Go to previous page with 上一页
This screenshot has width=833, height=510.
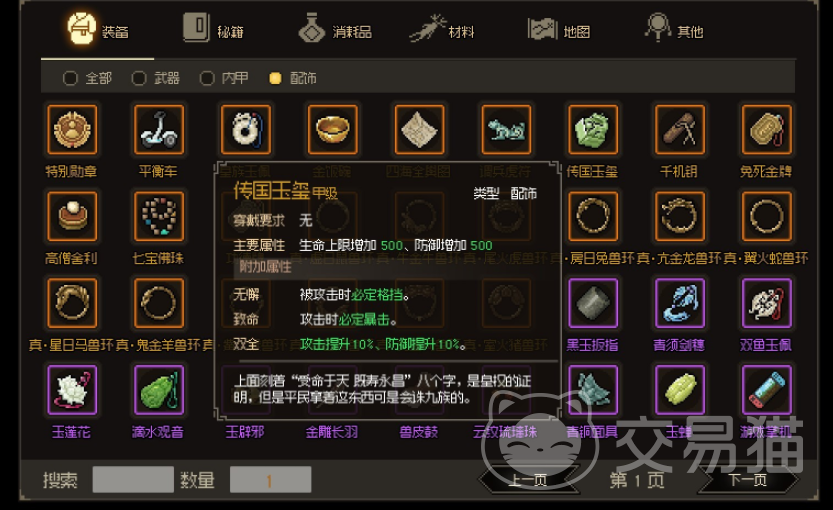[528, 480]
